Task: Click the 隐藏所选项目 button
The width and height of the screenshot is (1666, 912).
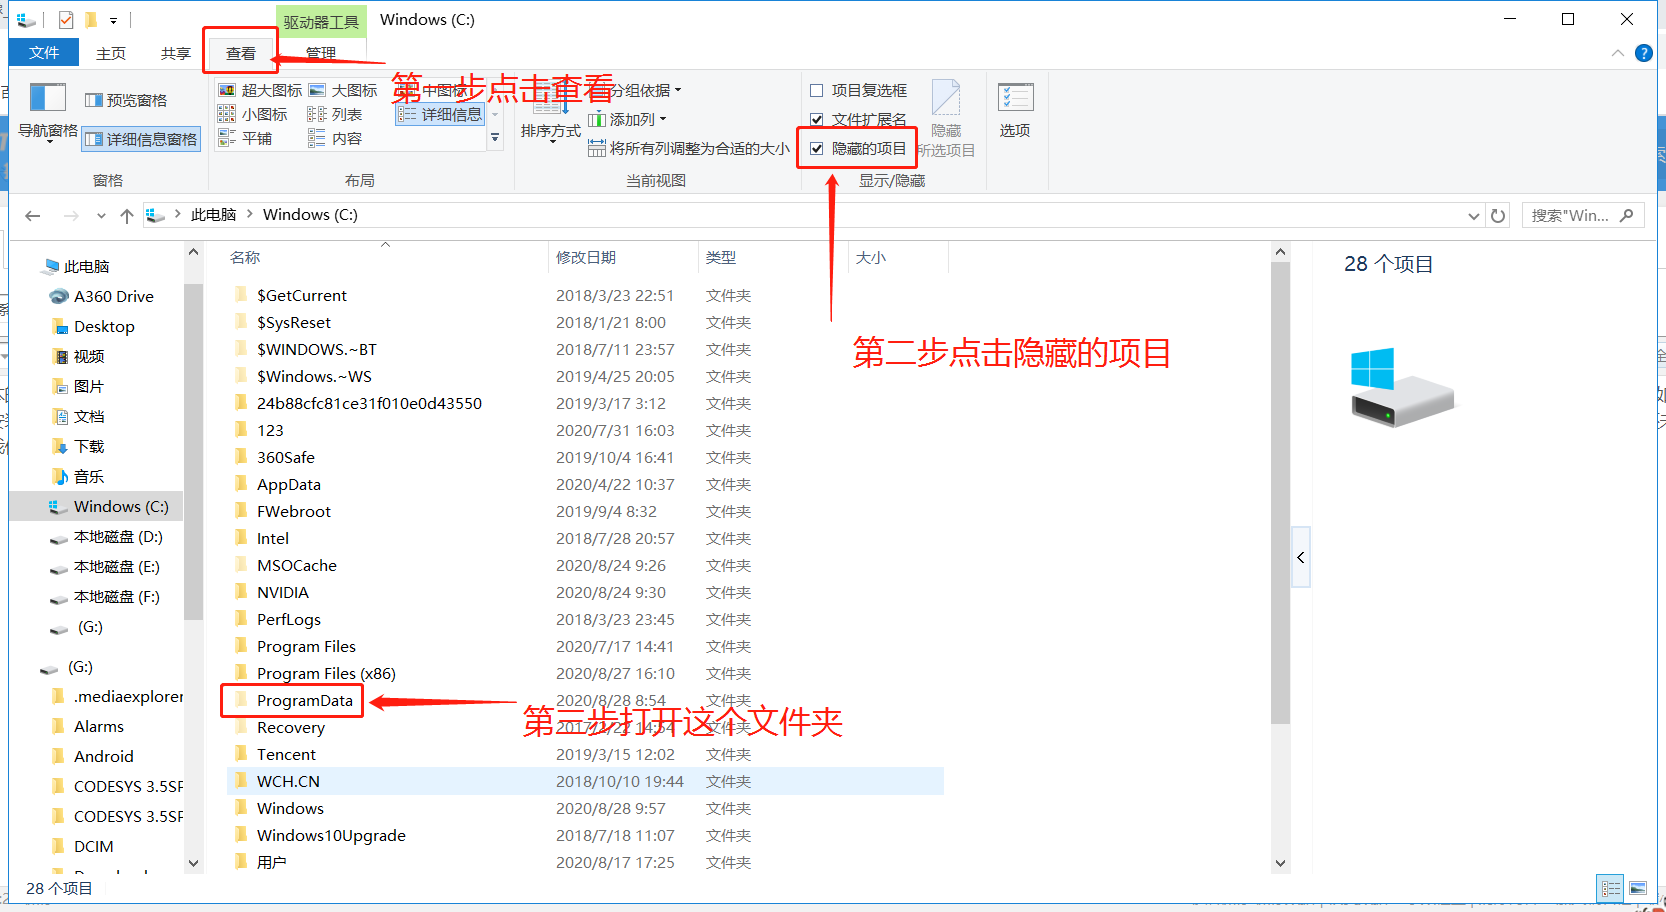Action: pyautogui.click(x=945, y=118)
